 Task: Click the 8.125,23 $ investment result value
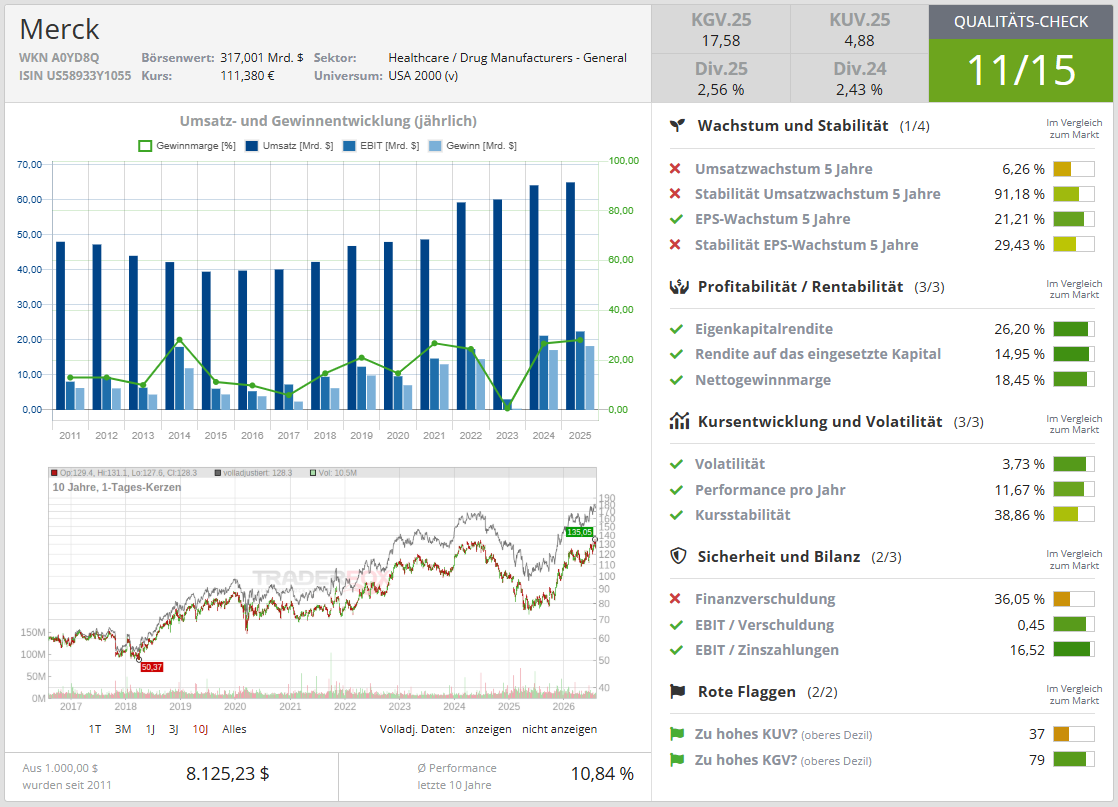(x=227, y=774)
